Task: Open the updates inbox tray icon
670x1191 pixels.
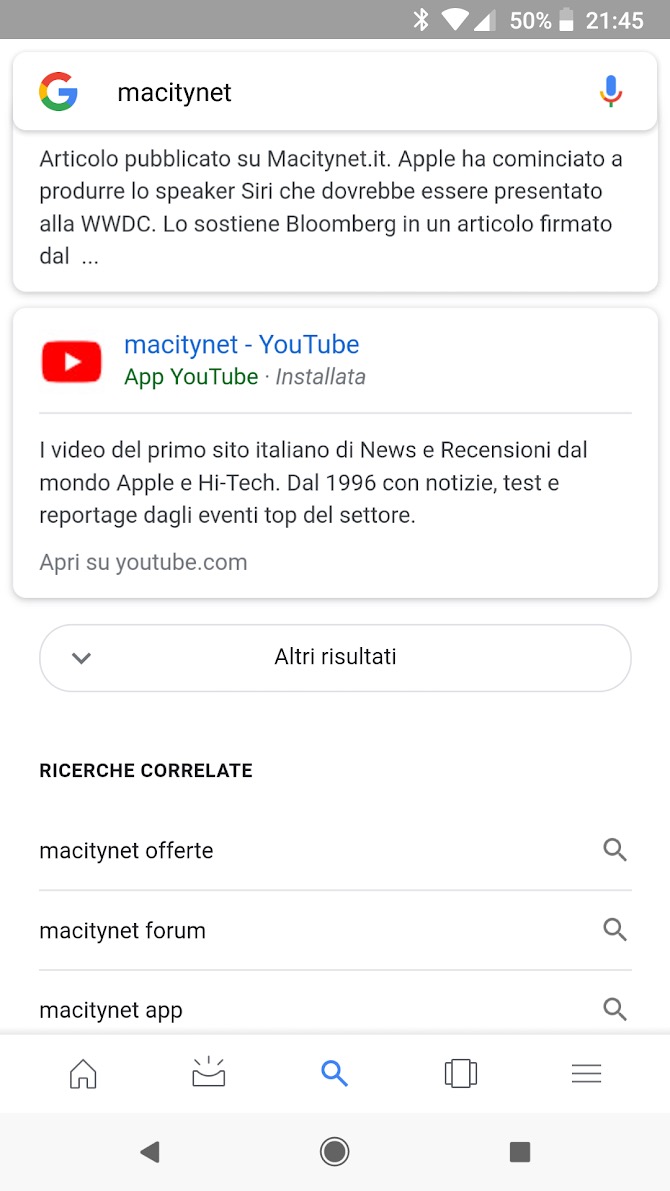Action: tap(208, 1073)
